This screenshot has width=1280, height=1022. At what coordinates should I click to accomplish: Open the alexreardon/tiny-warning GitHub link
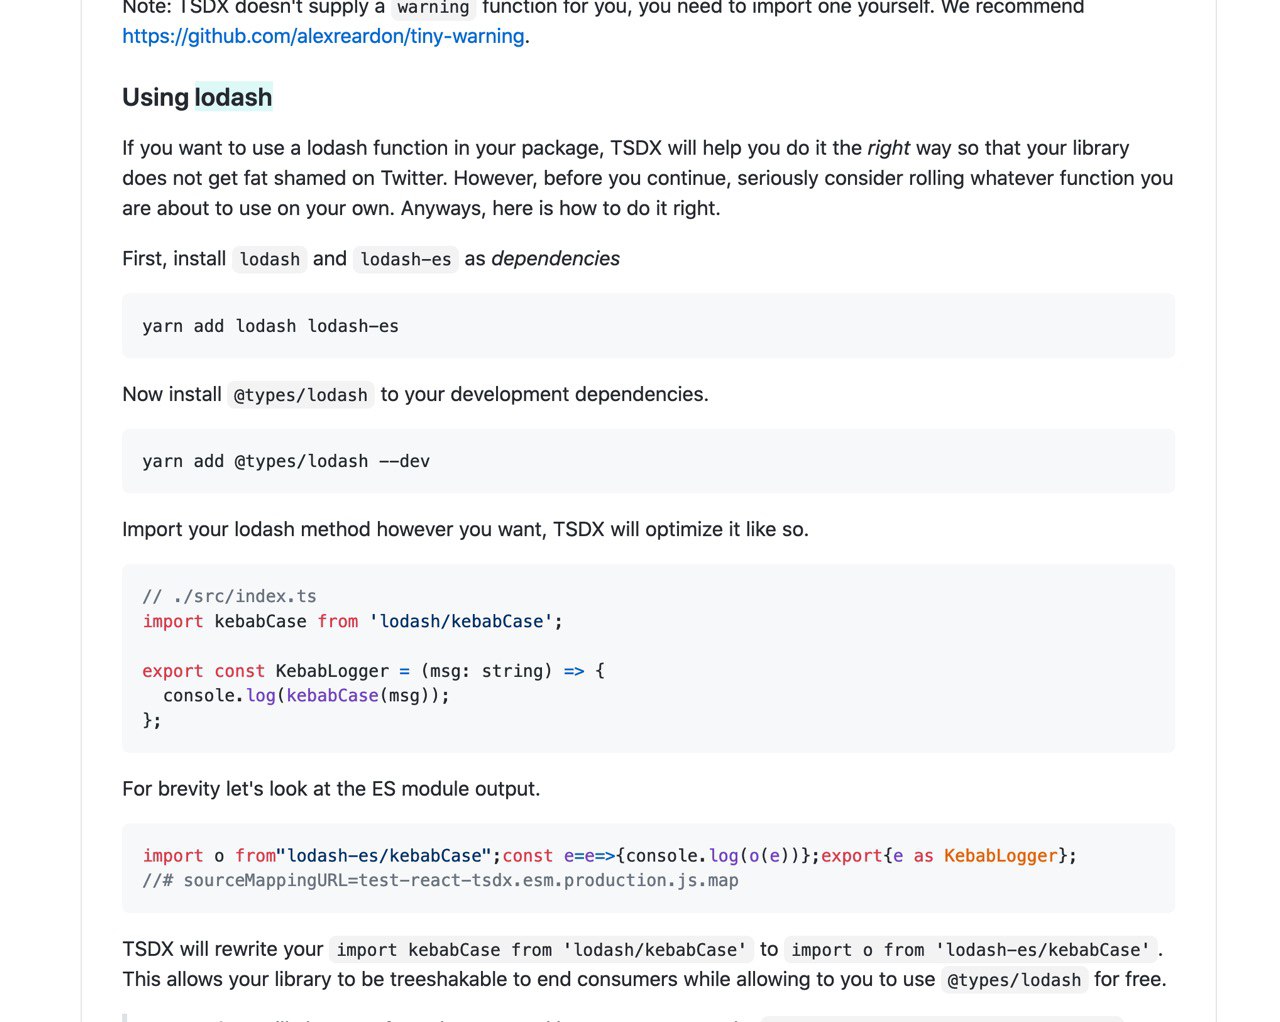coord(323,36)
